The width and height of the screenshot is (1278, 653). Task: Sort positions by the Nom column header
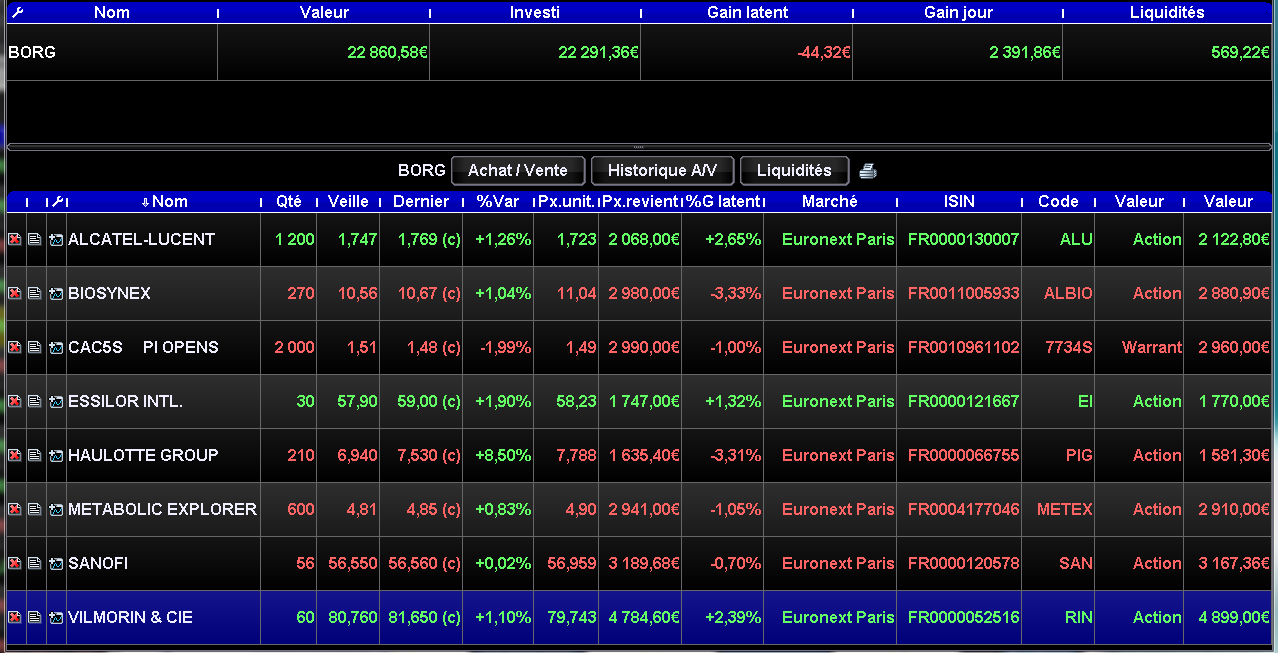pyautogui.click(x=164, y=202)
